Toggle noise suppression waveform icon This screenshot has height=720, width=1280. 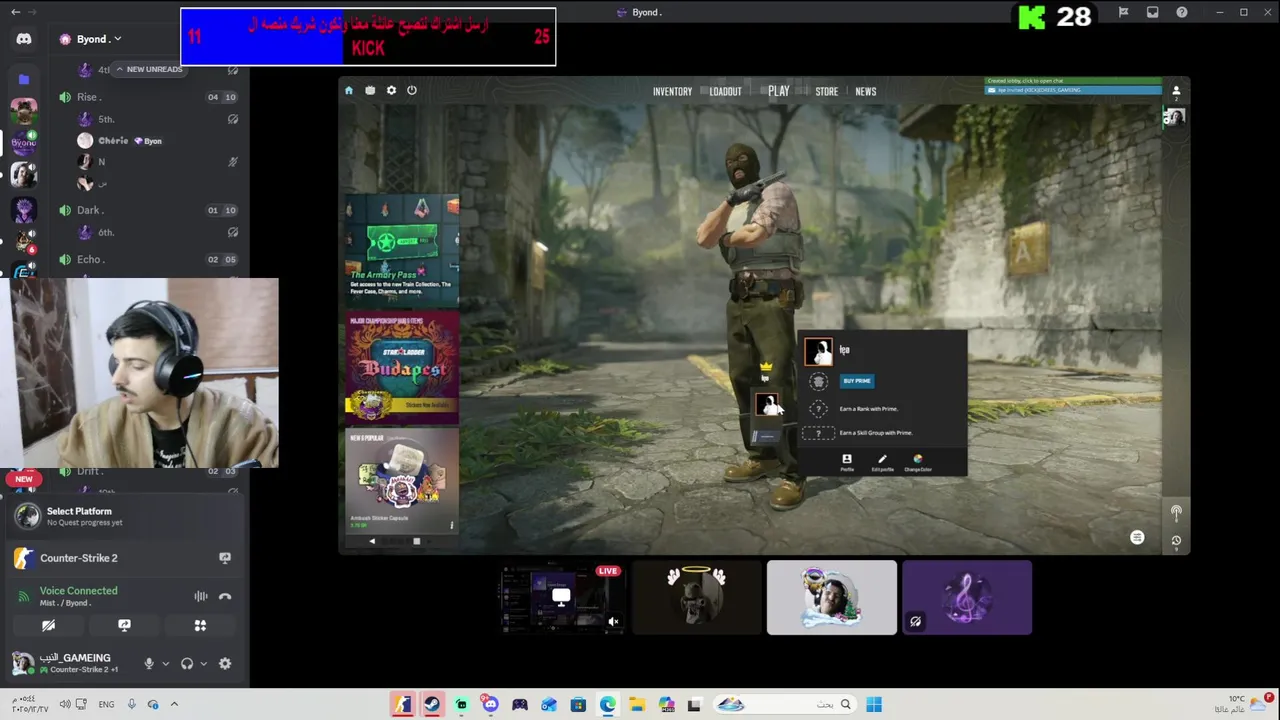[x=201, y=596]
